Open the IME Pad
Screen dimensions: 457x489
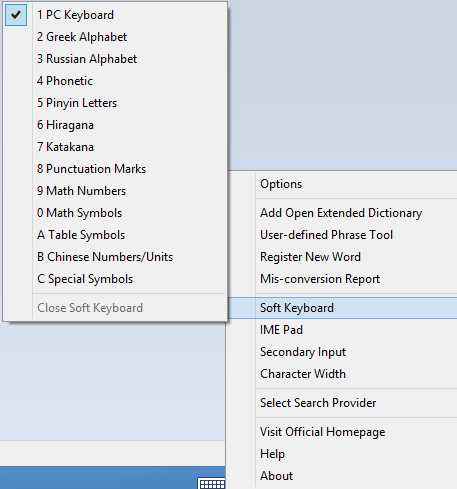pyautogui.click(x=342, y=330)
